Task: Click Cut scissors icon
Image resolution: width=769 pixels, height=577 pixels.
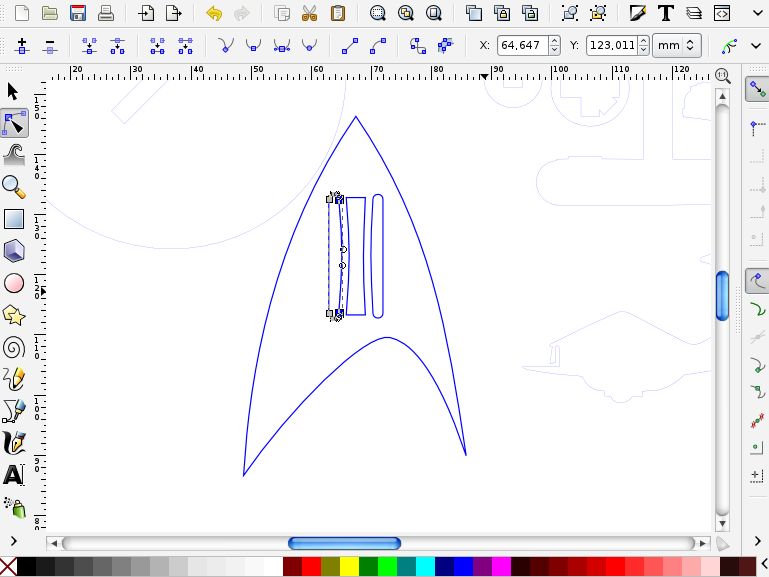Action: (x=309, y=13)
